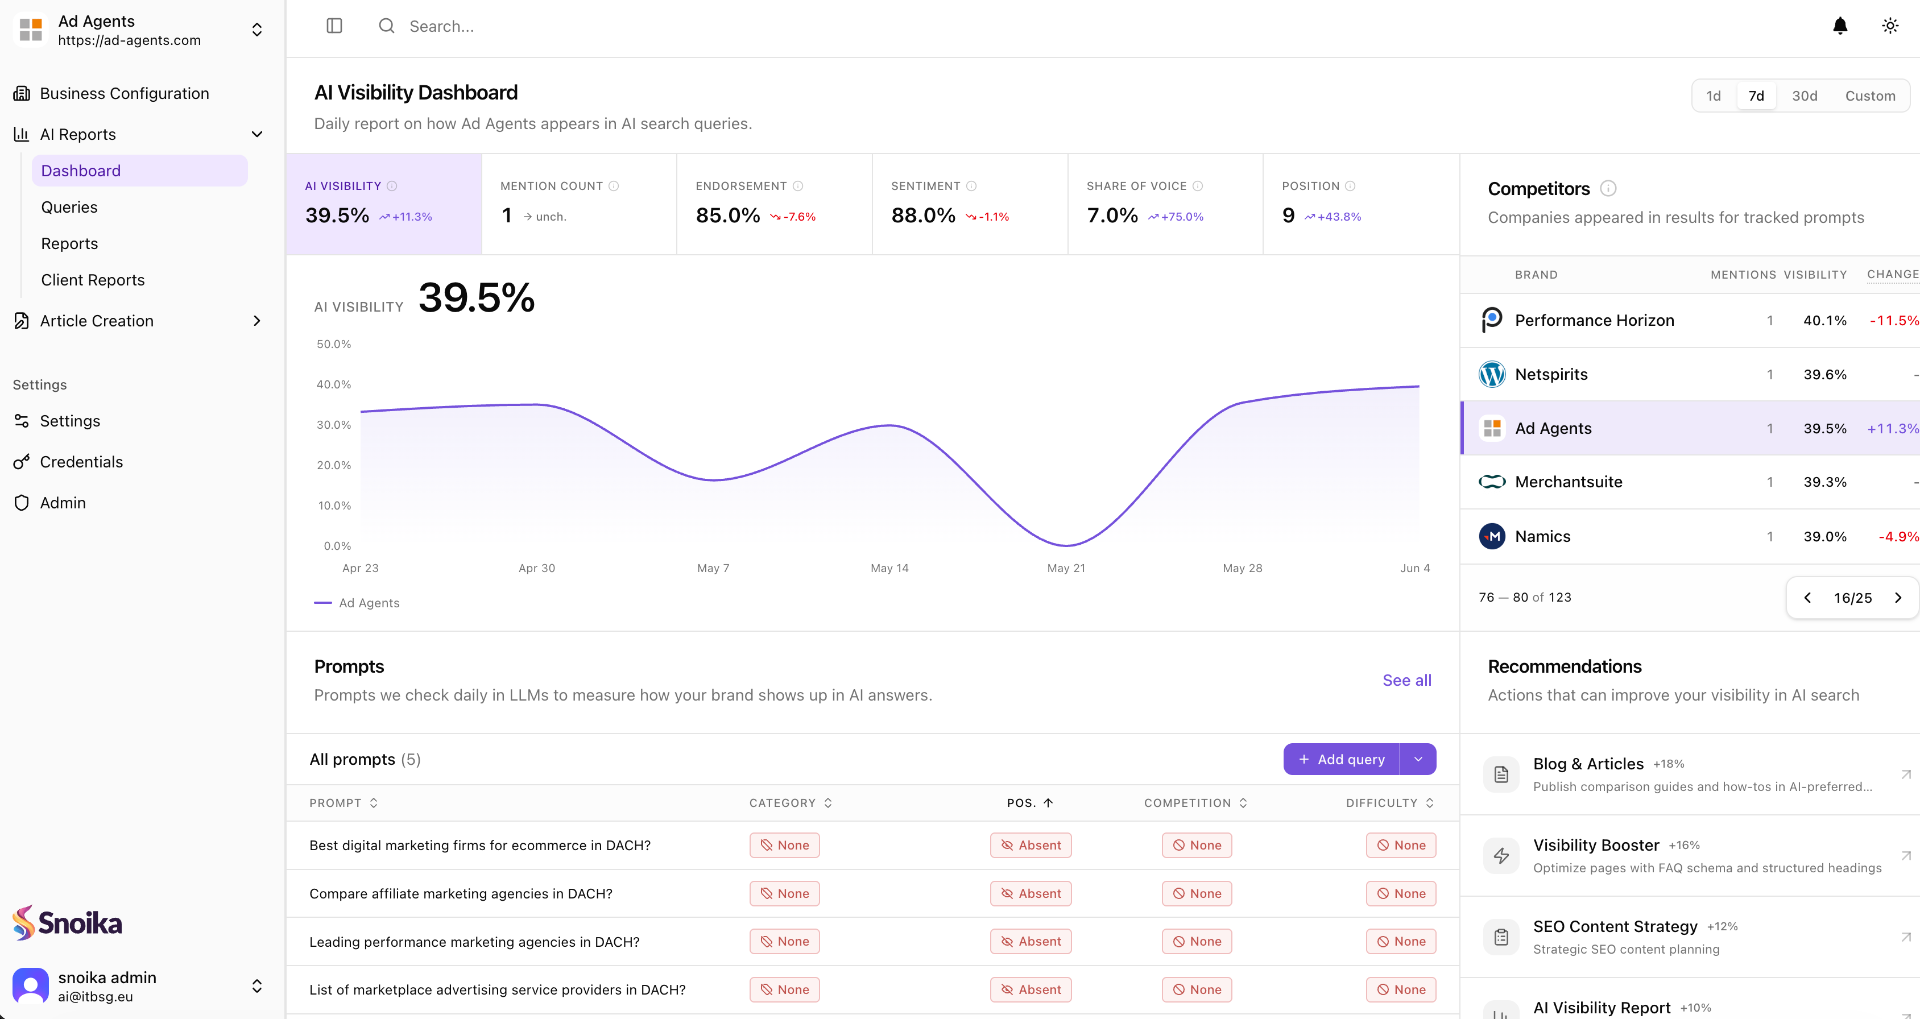1920x1019 pixels.
Task: Open SEO Content Strategy recommendation arrow
Action: [x=1906, y=937]
